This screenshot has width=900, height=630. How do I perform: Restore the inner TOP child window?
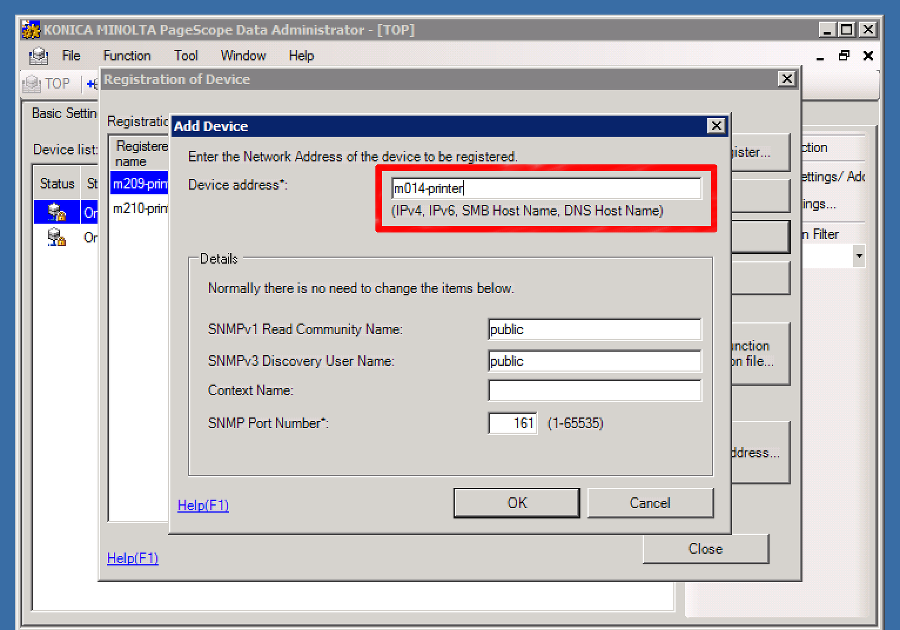point(844,56)
